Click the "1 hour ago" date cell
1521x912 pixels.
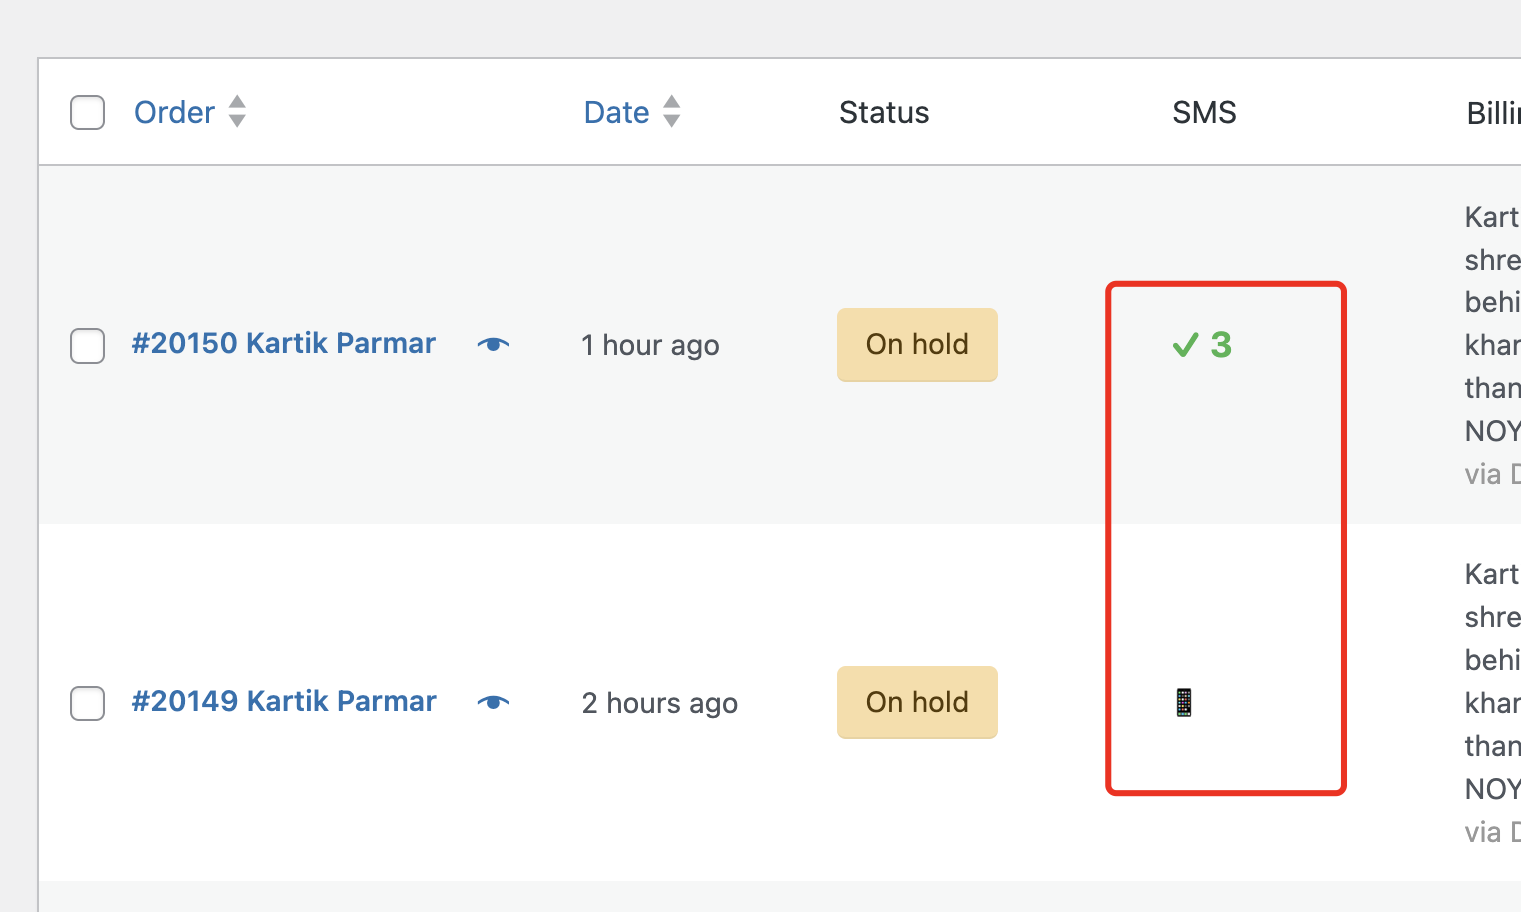click(x=650, y=346)
